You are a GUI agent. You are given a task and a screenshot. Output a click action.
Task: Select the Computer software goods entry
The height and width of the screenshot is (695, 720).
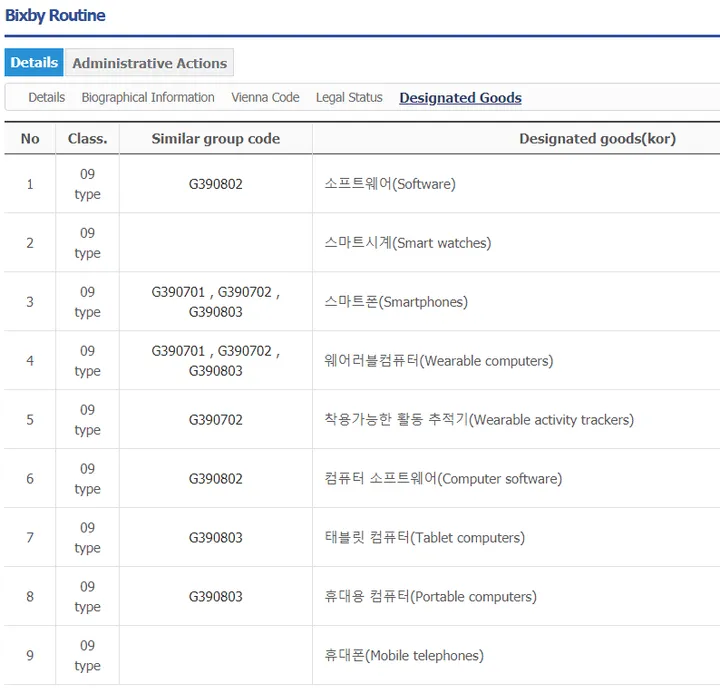443,479
